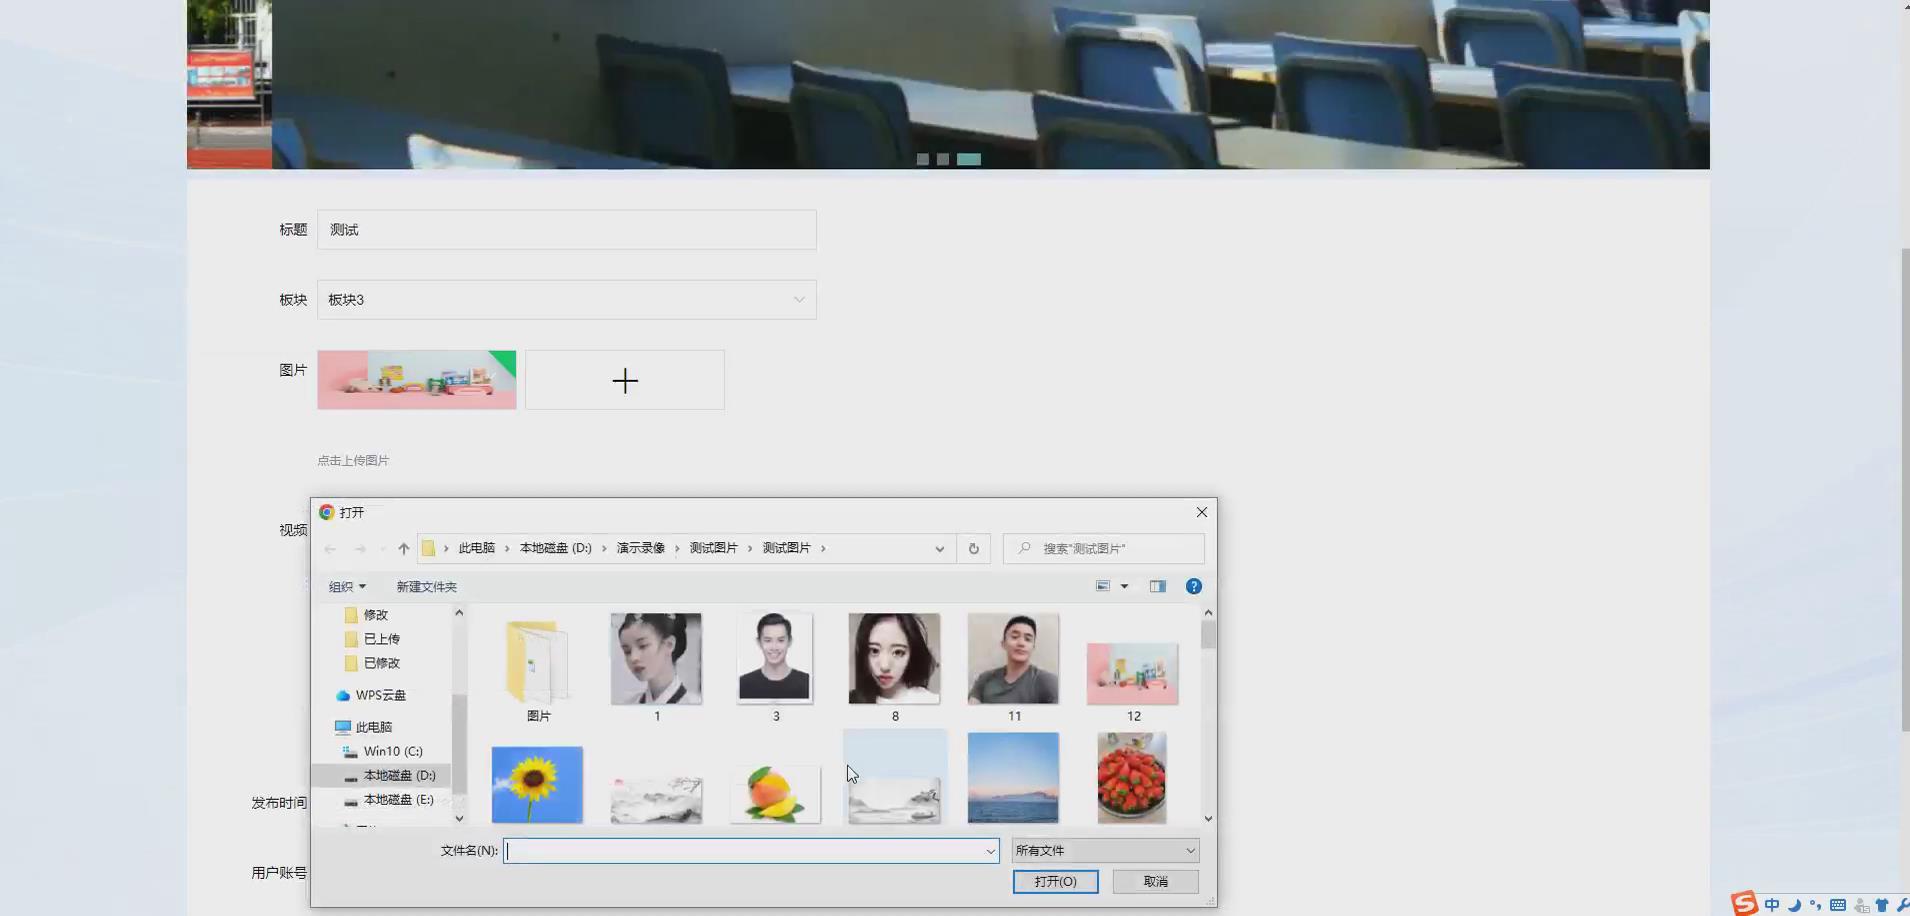Click the Back arrow in file dialog
This screenshot has height=916, width=1910.
point(330,549)
